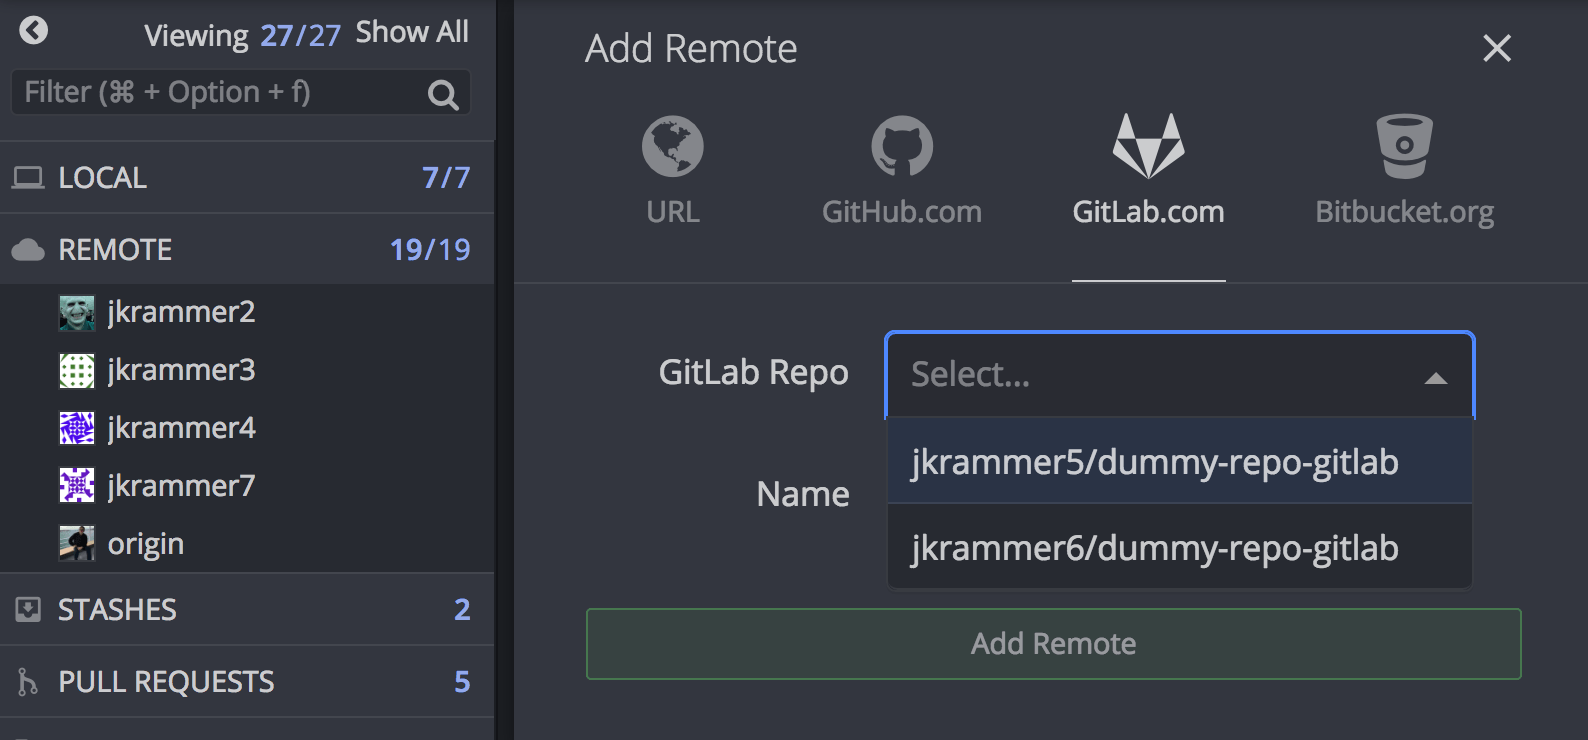Select the jkrammer7 remote
Viewport: 1588px width, 740px height.
pyautogui.click(x=181, y=486)
